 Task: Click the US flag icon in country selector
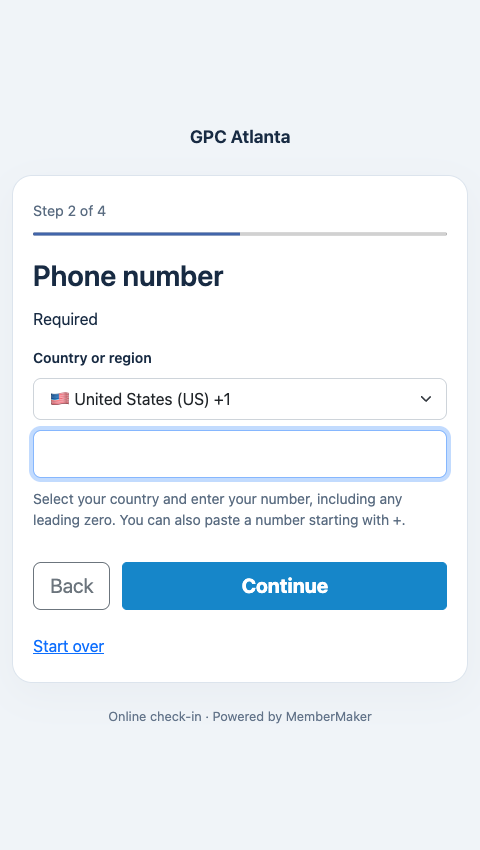pos(60,400)
